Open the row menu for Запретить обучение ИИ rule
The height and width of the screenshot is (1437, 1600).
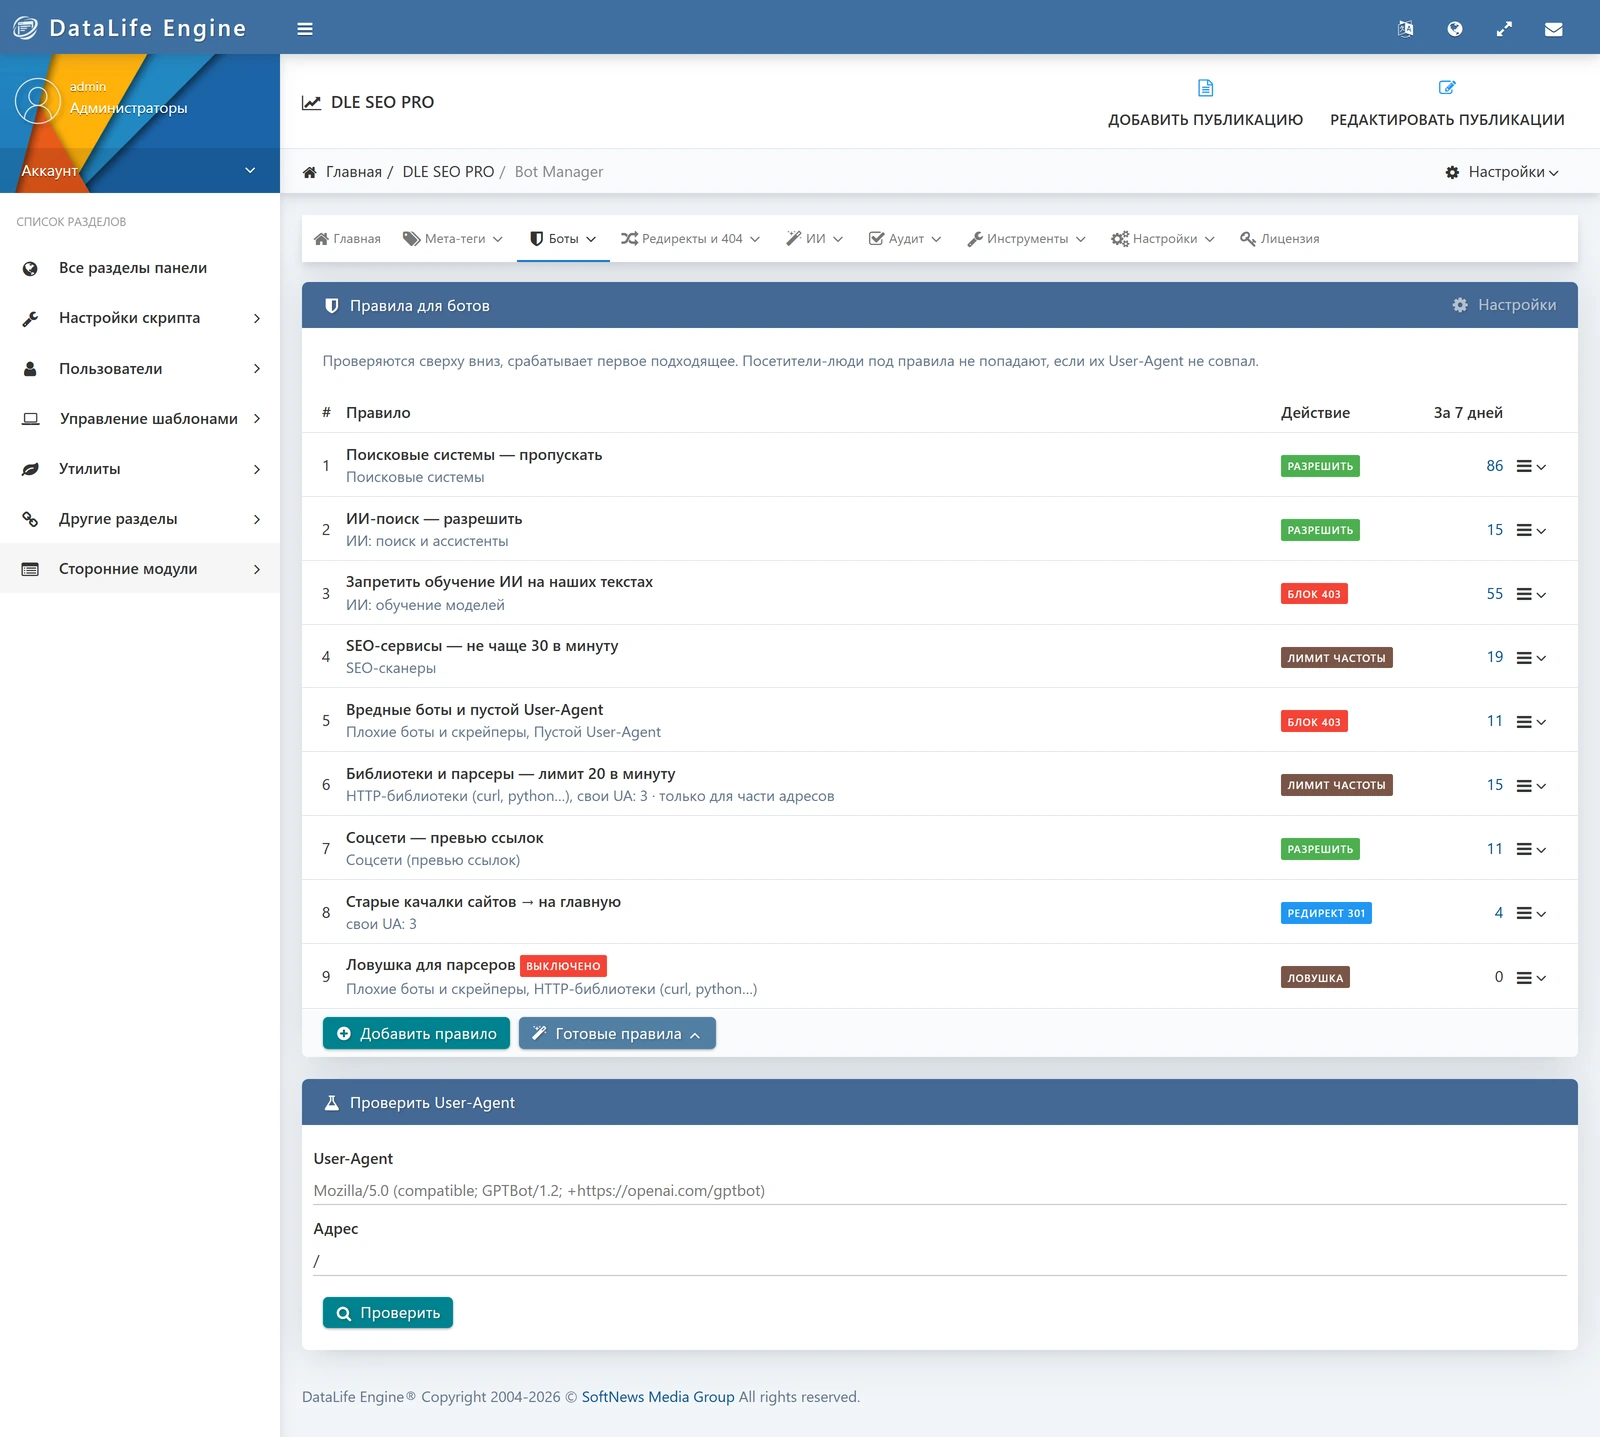click(x=1531, y=594)
